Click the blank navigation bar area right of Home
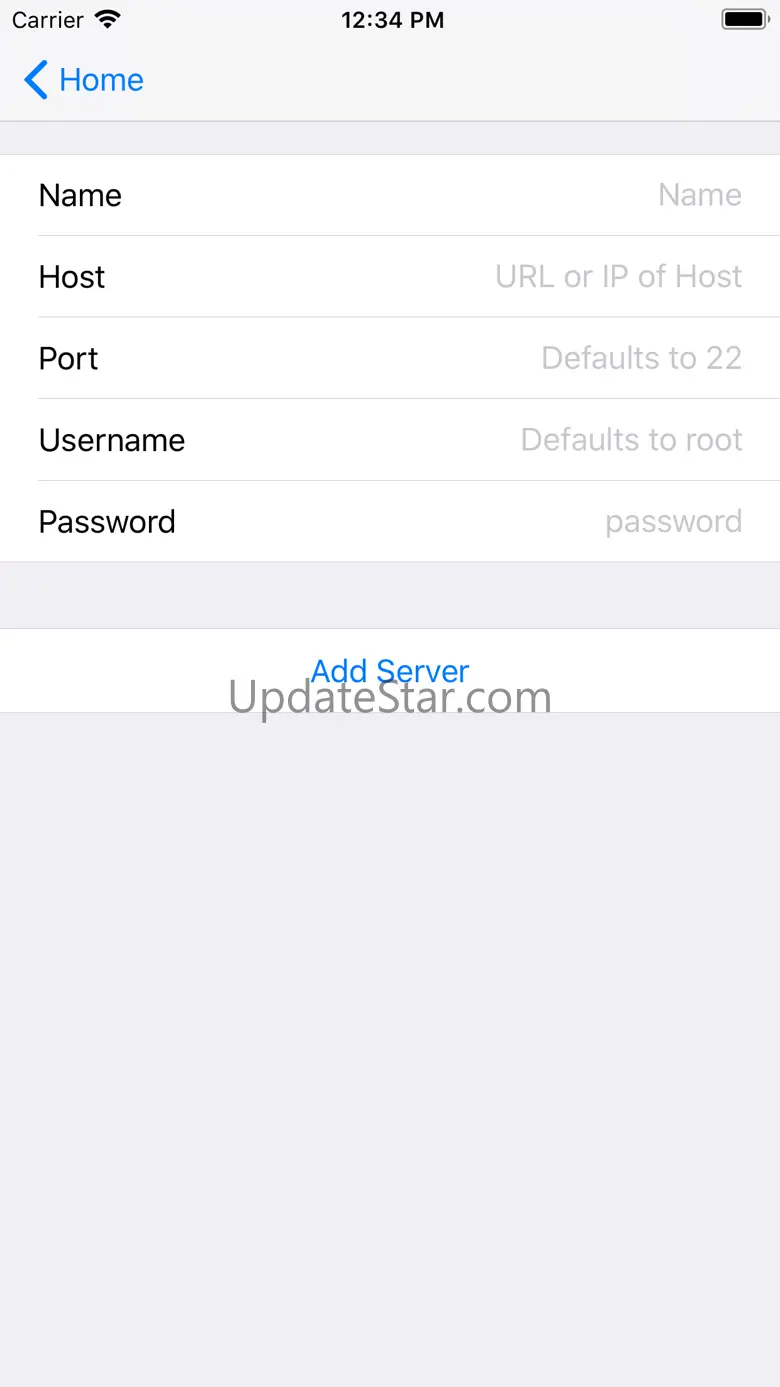 point(460,80)
